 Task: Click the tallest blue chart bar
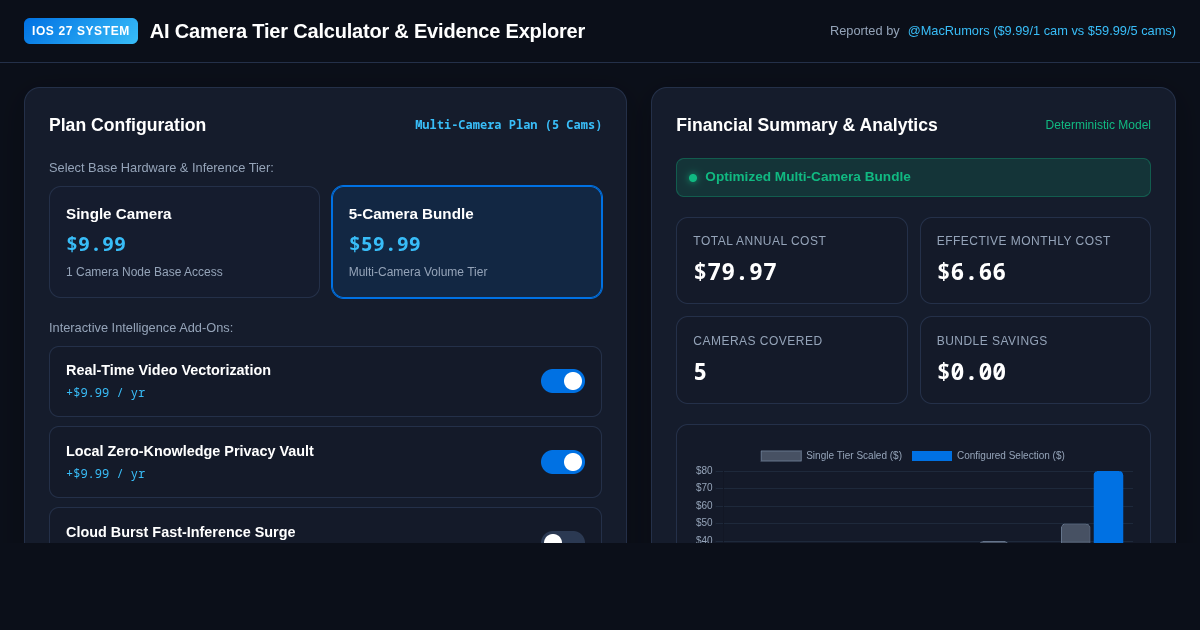[x=1108, y=507]
